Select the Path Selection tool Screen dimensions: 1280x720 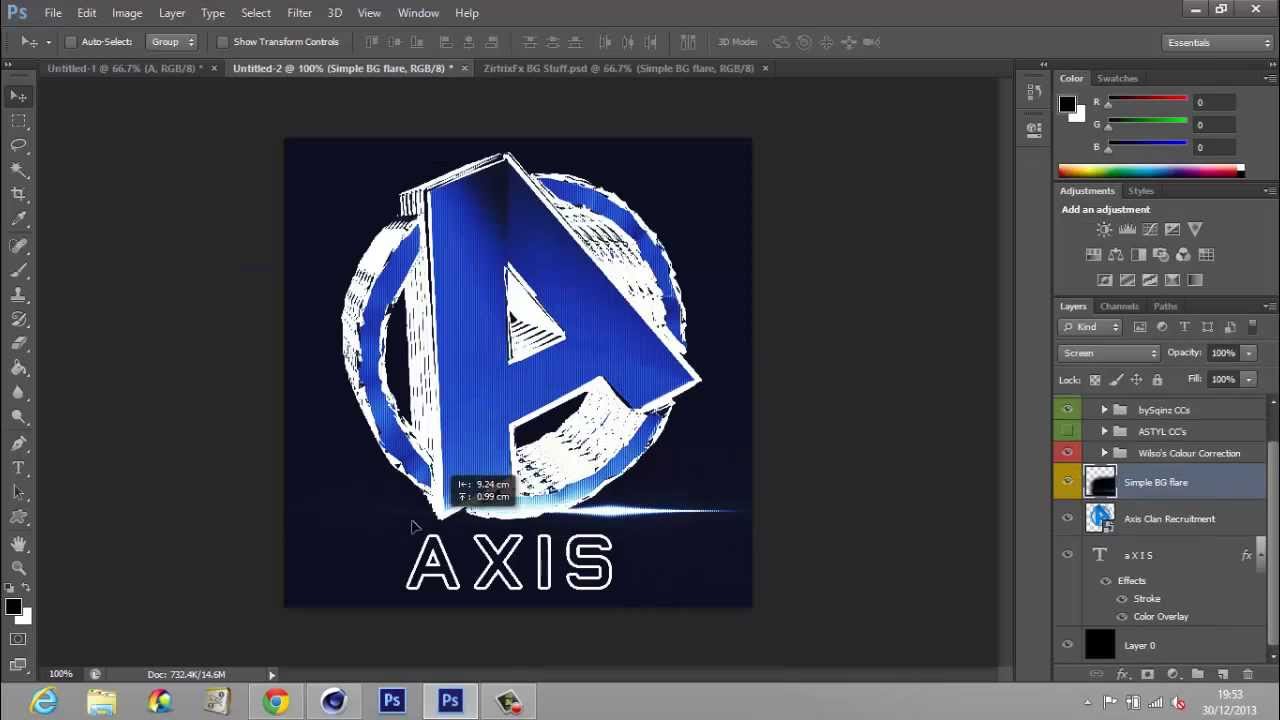(x=19, y=493)
